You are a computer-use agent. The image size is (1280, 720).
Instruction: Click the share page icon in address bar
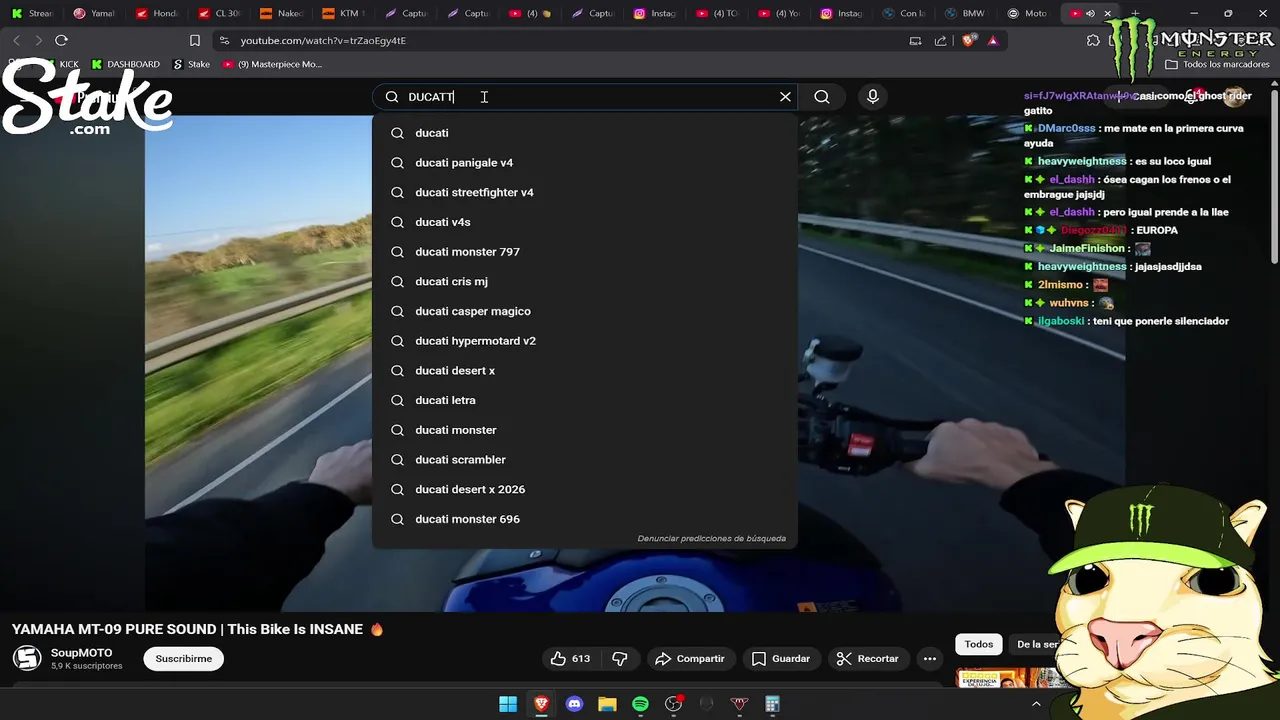940,40
